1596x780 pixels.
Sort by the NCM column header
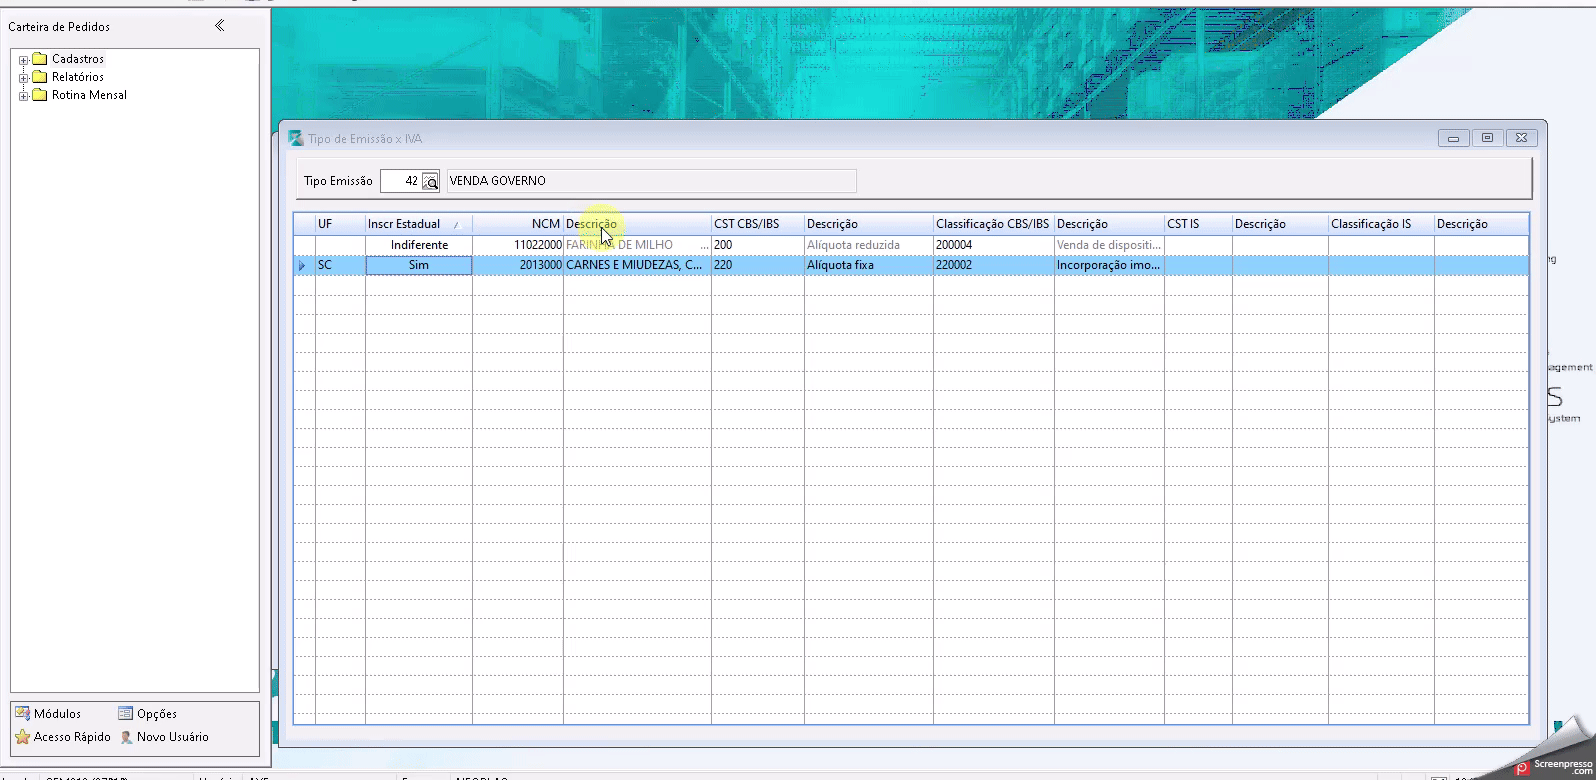point(518,224)
